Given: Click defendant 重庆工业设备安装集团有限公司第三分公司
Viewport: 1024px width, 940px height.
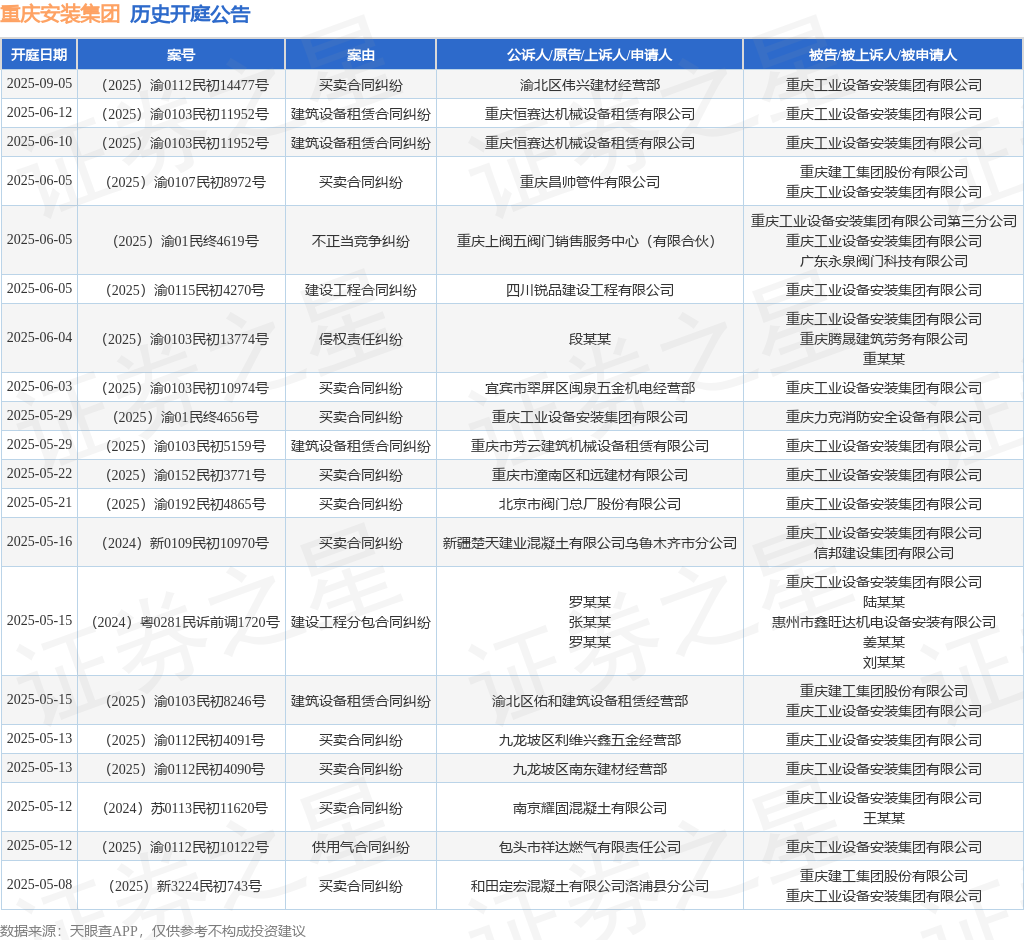Looking at the screenshot, I should pos(884,221).
